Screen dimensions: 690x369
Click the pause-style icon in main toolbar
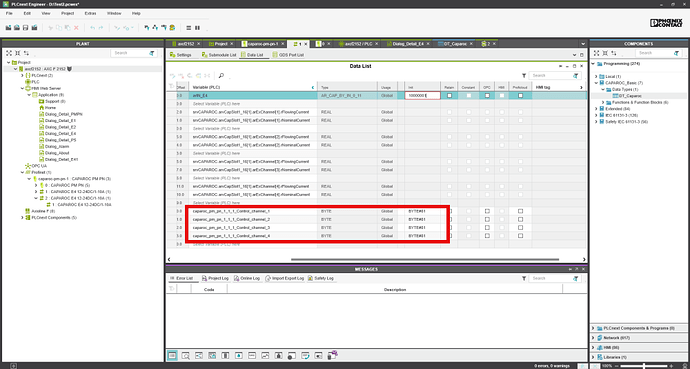click(197, 28)
